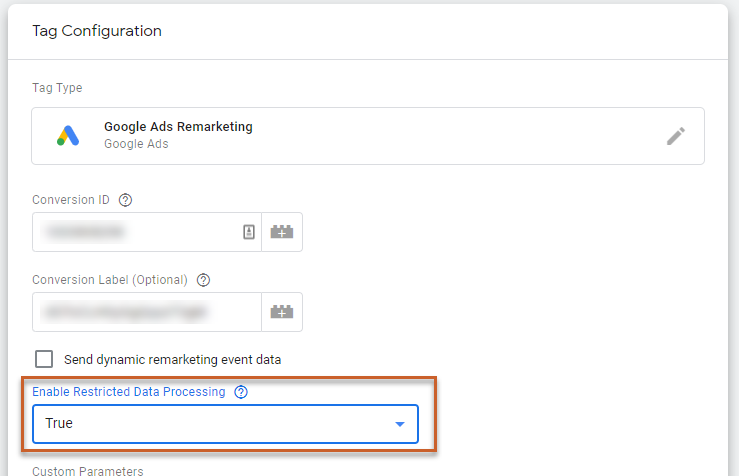Click the Google Ads subtitle under tag name

tap(136, 144)
